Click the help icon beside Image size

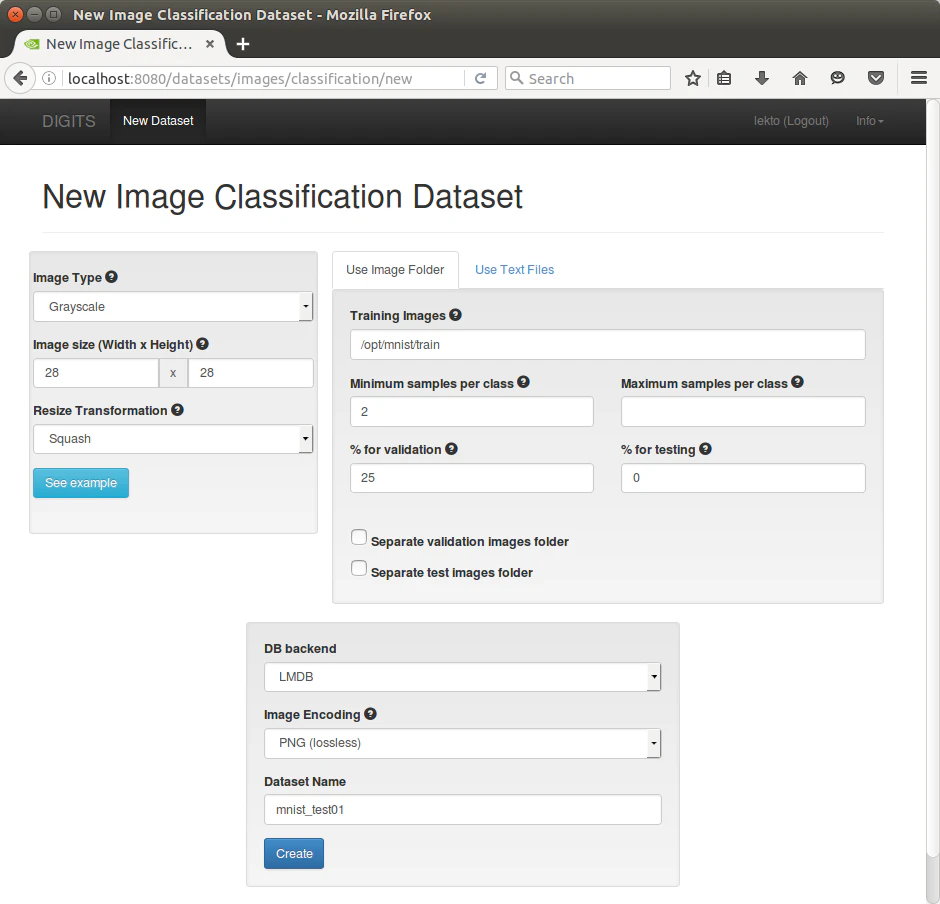point(203,344)
